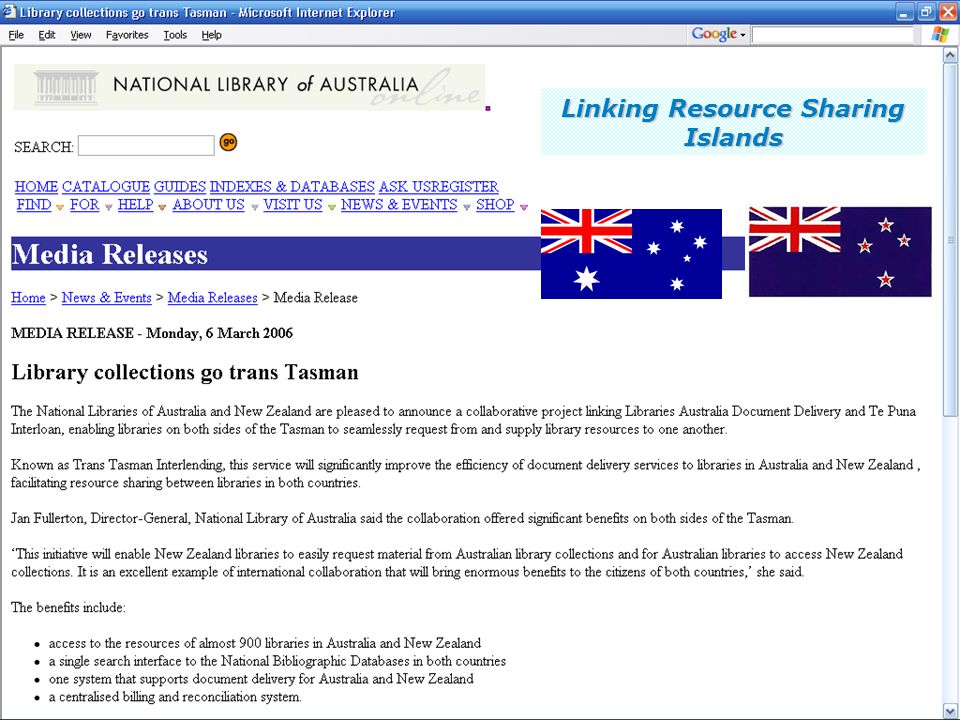Expand the NEWS & EVENTS dropdown arrow

467,208
